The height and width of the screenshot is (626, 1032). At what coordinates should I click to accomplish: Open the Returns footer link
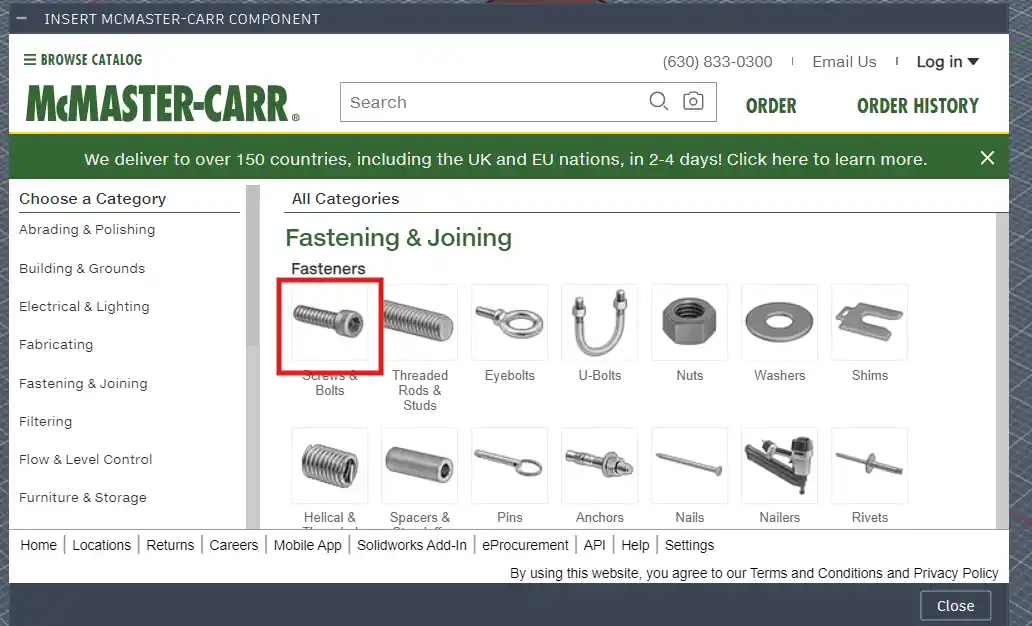(x=170, y=545)
